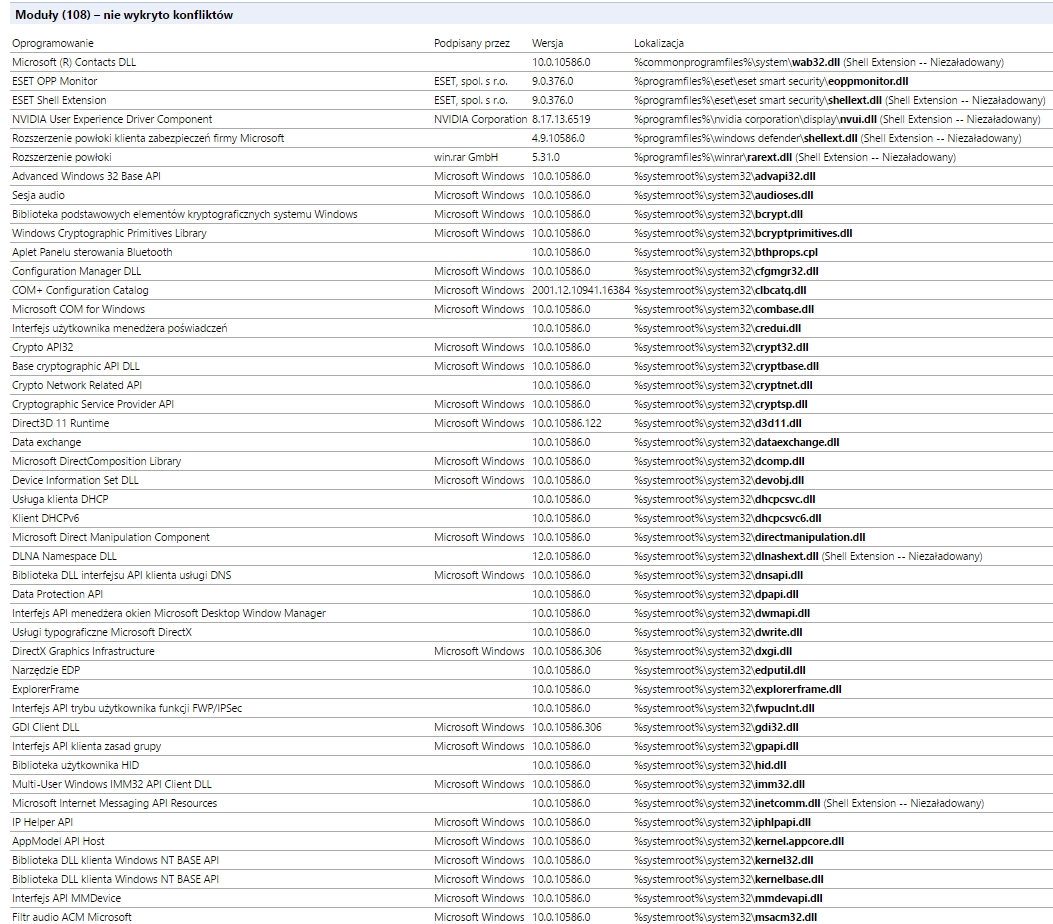Select the ExplorerFrame module name
Screen dimensions: 1053x924
45,690
